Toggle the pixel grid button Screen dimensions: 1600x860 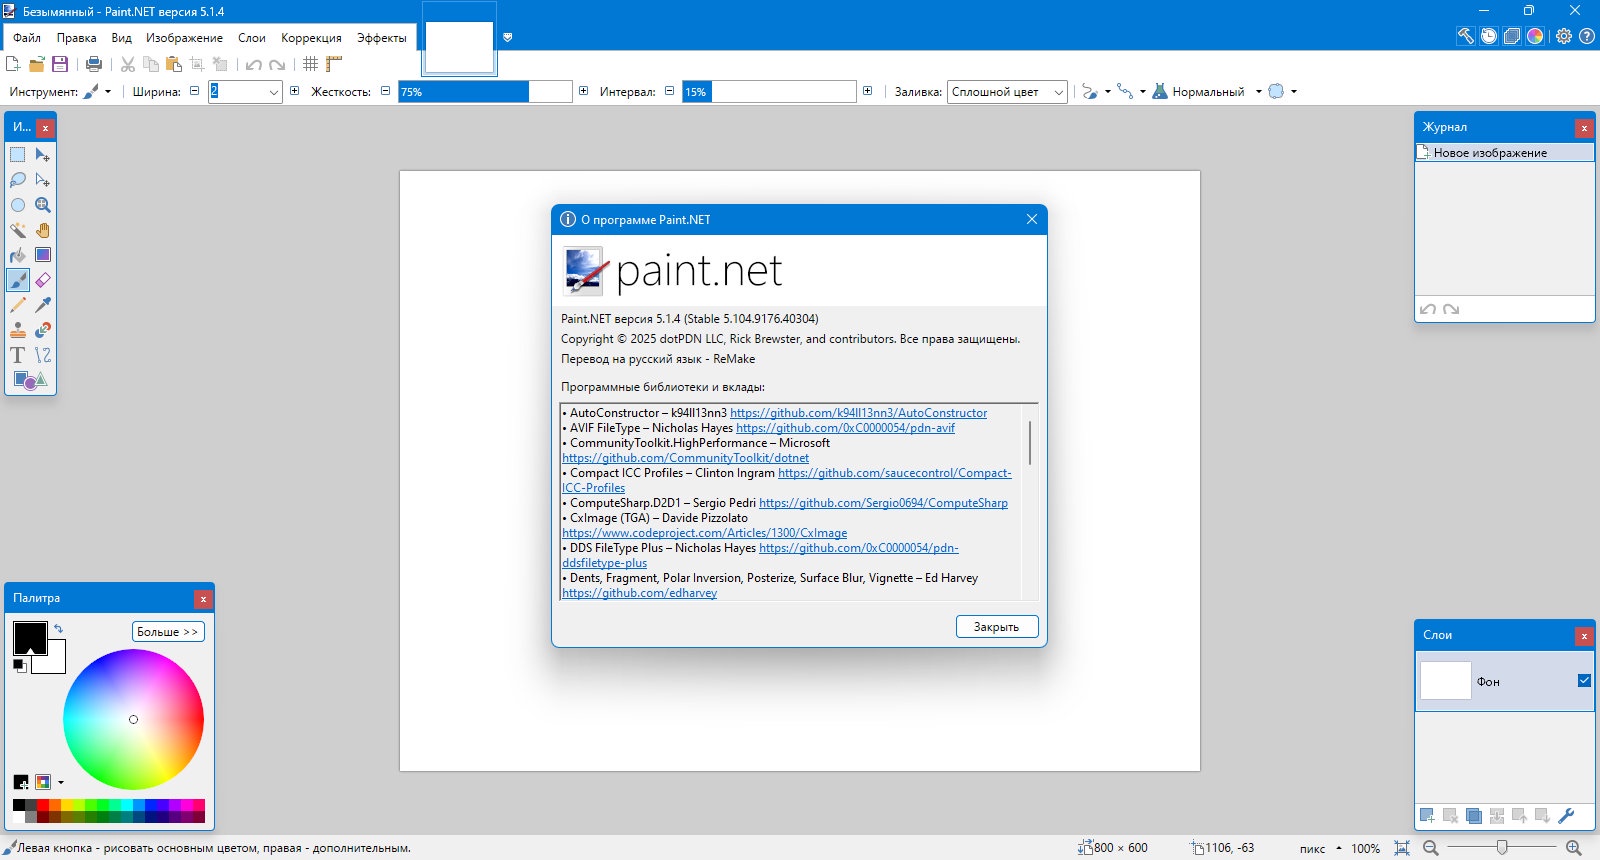tap(311, 64)
